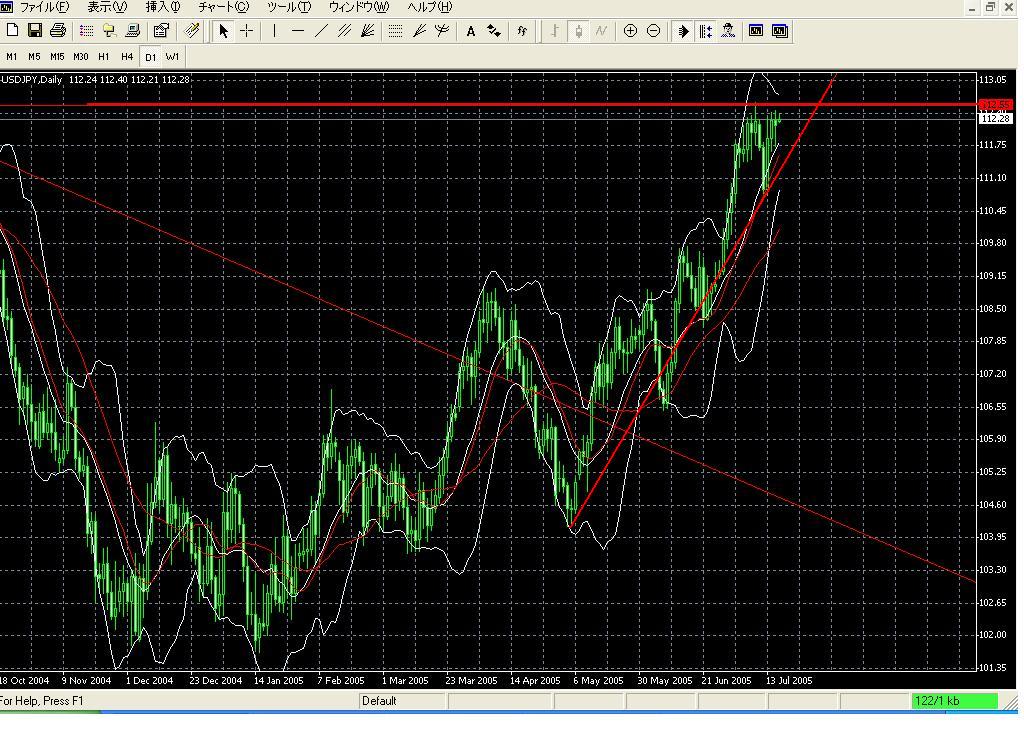Image resolution: width=1024 pixels, height=742 pixels.
Task: Switch chart to candlestick display
Action: (x=580, y=31)
